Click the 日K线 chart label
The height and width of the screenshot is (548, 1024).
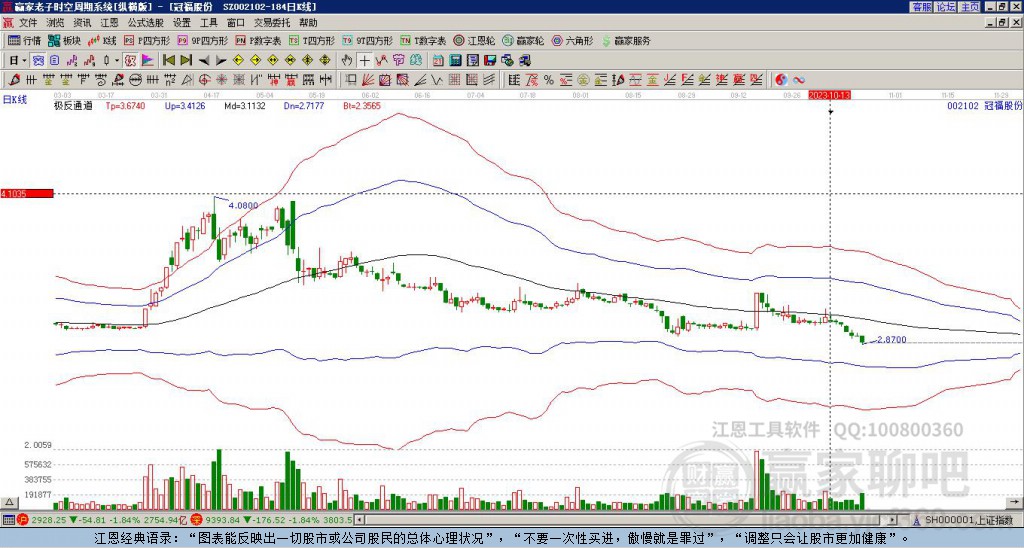[15, 99]
